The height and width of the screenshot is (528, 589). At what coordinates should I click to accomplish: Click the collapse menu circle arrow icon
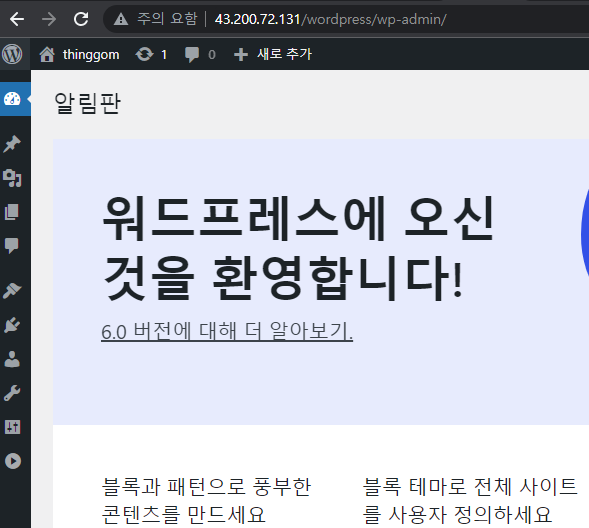(x=13, y=461)
